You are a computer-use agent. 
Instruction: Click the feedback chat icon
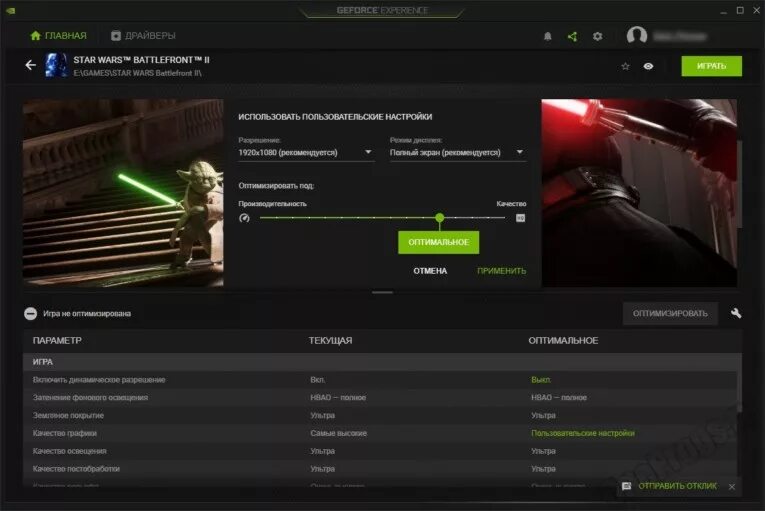tap(626, 486)
